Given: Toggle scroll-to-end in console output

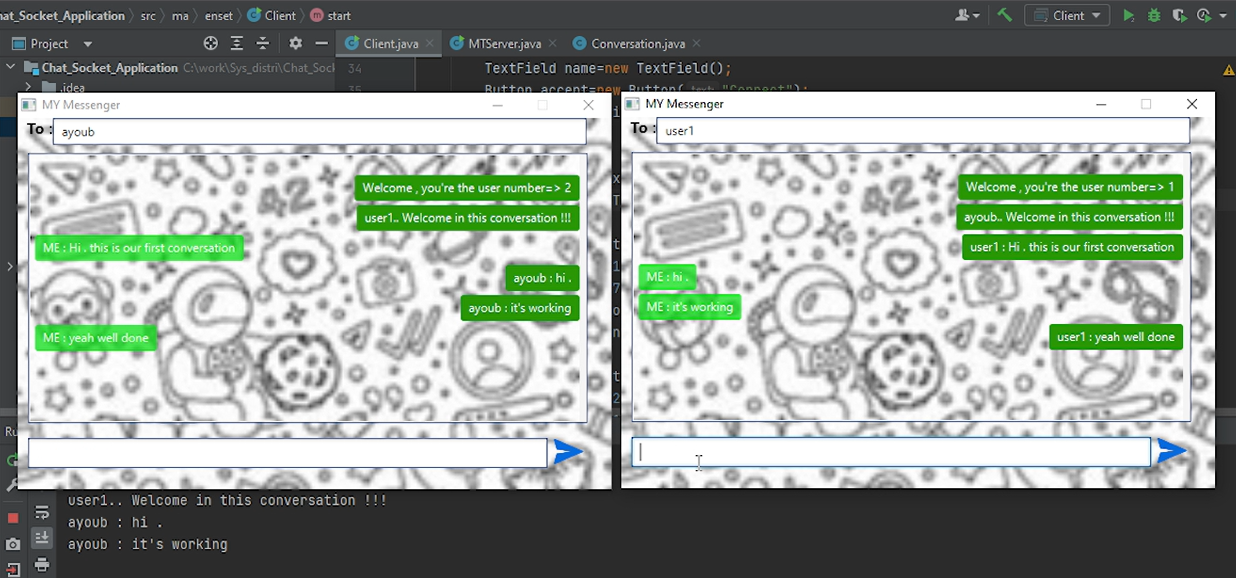Looking at the screenshot, I should [42, 537].
